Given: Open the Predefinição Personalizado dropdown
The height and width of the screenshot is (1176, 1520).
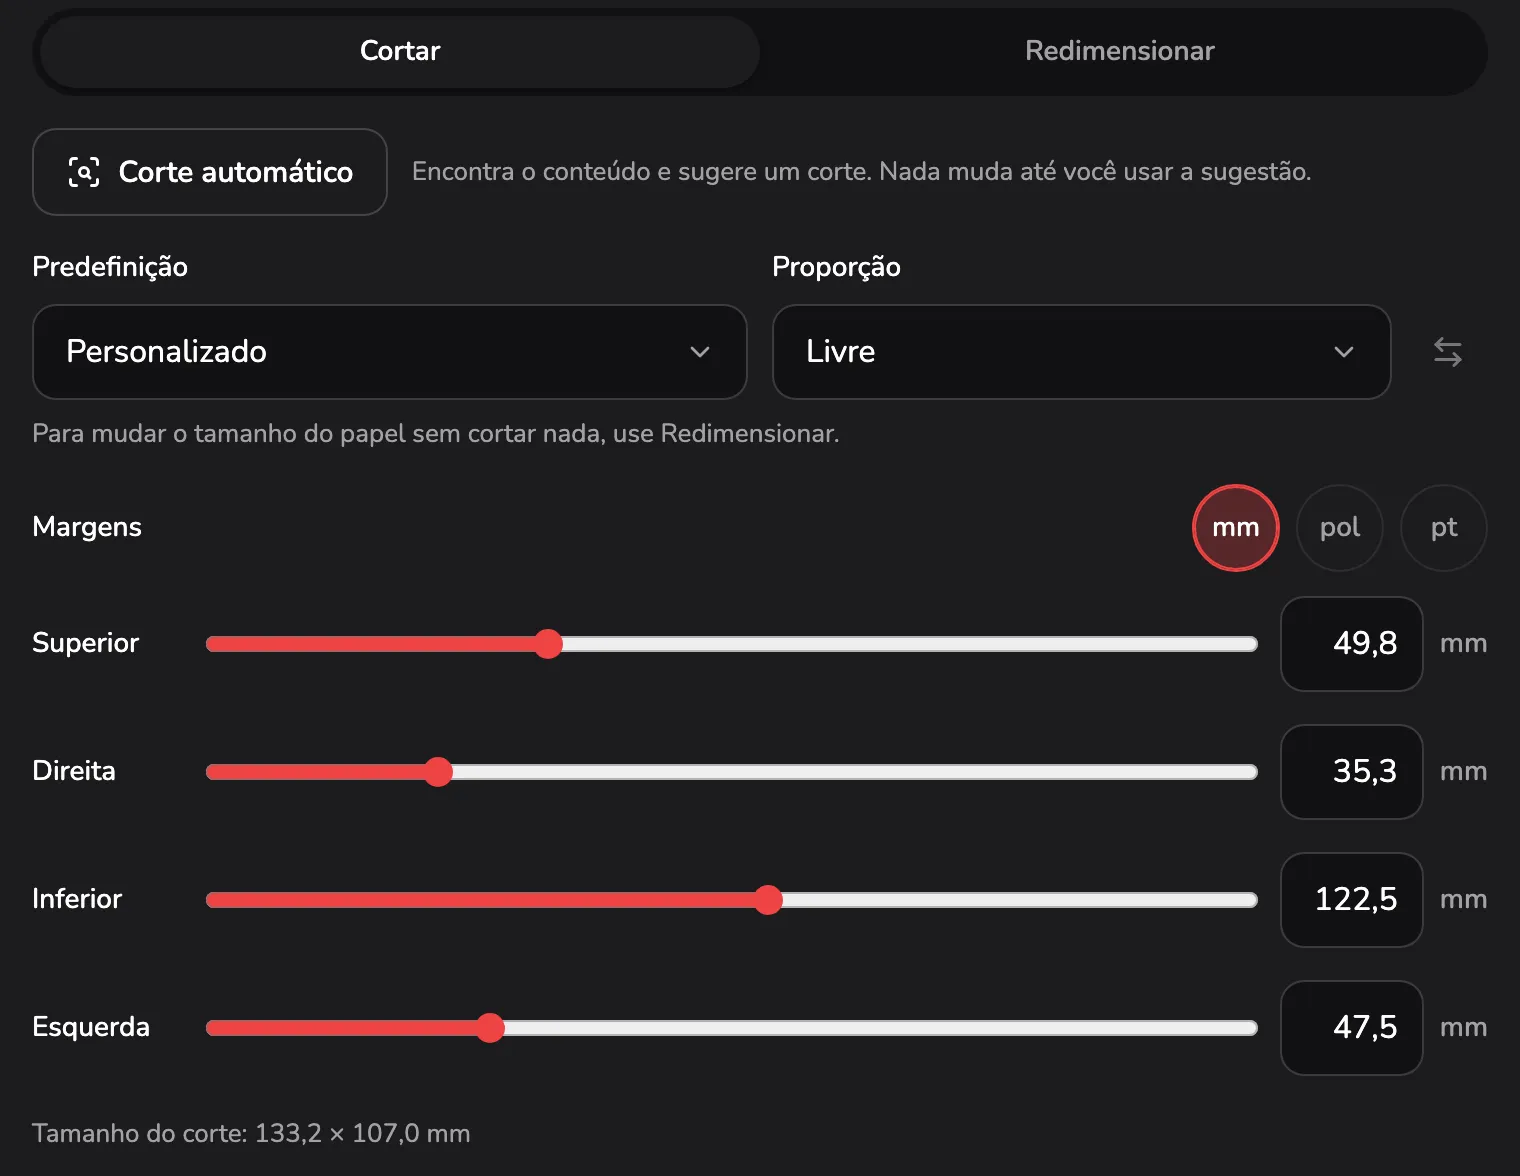Looking at the screenshot, I should (390, 352).
